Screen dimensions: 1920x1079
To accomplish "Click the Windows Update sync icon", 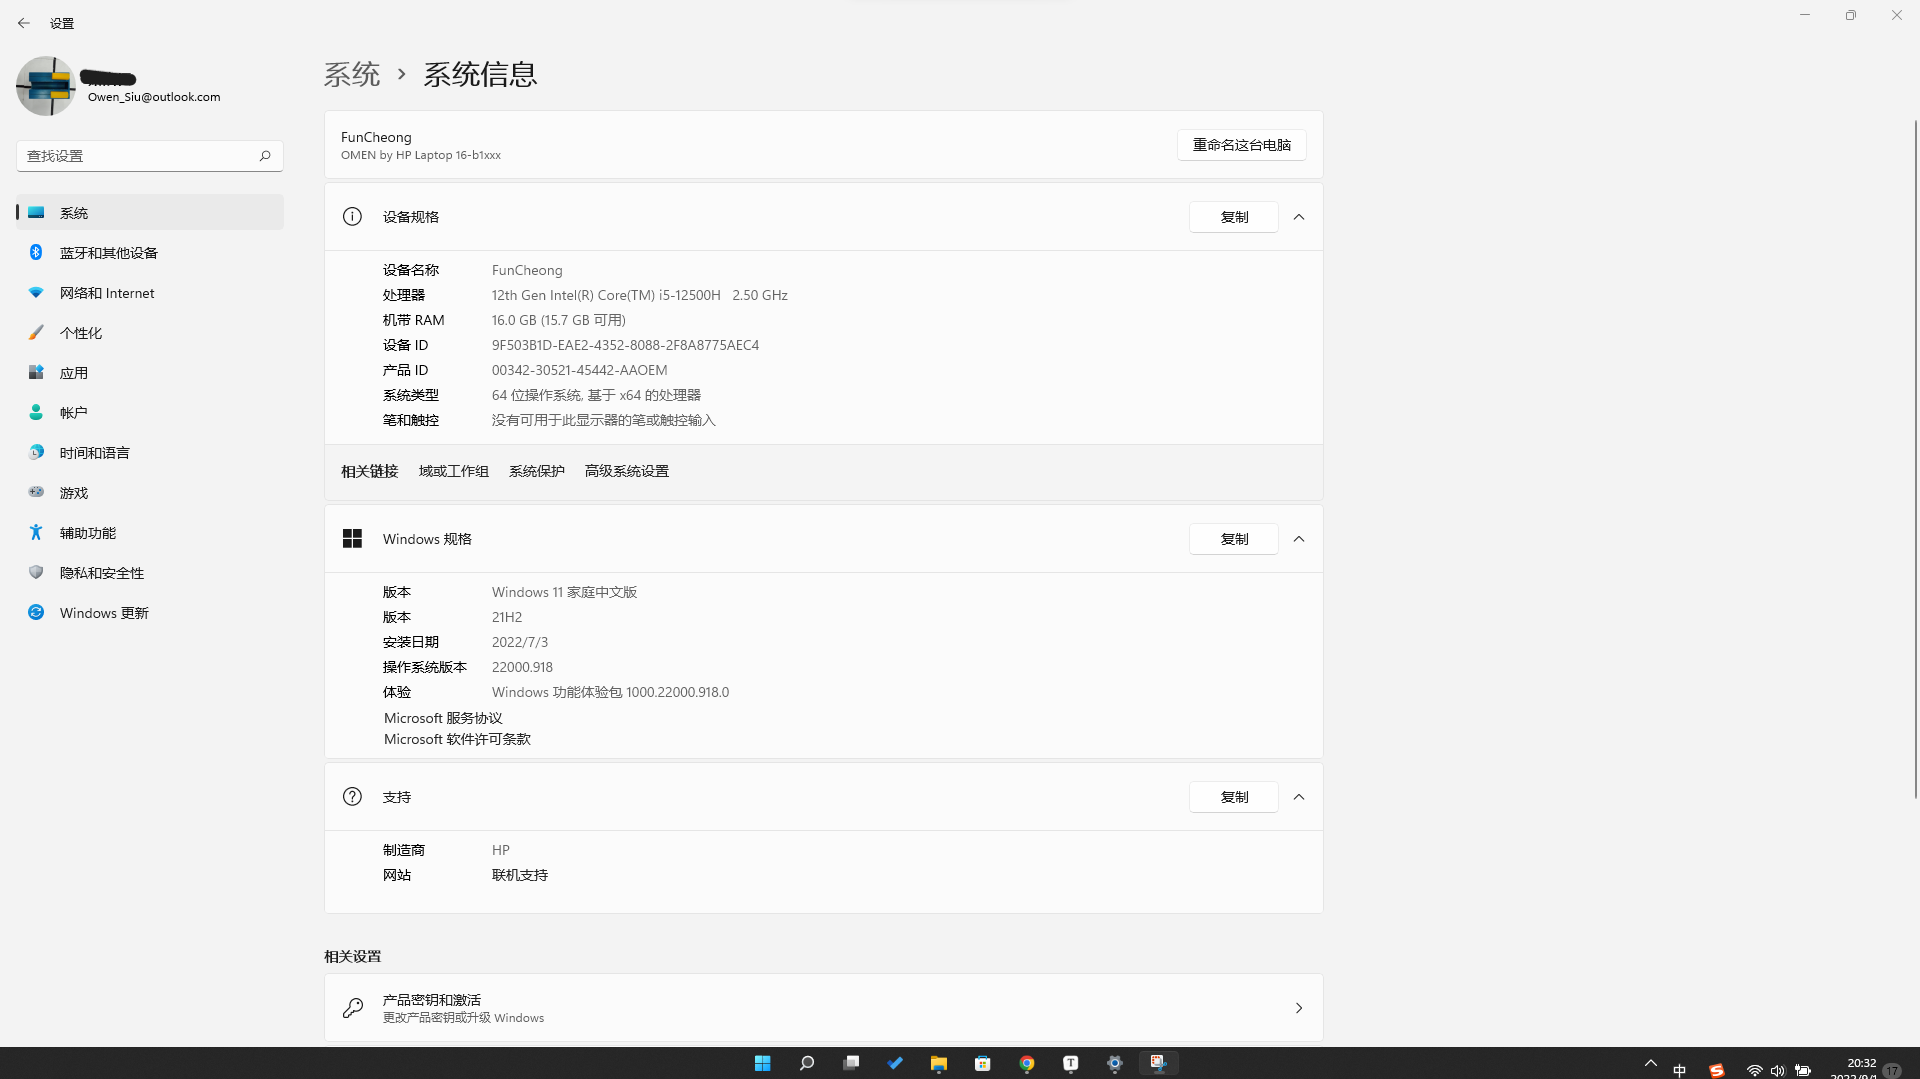I will [x=36, y=612].
